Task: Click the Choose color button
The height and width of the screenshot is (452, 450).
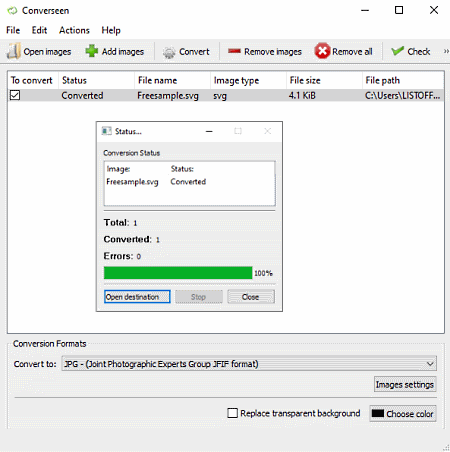Action: (403, 414)
